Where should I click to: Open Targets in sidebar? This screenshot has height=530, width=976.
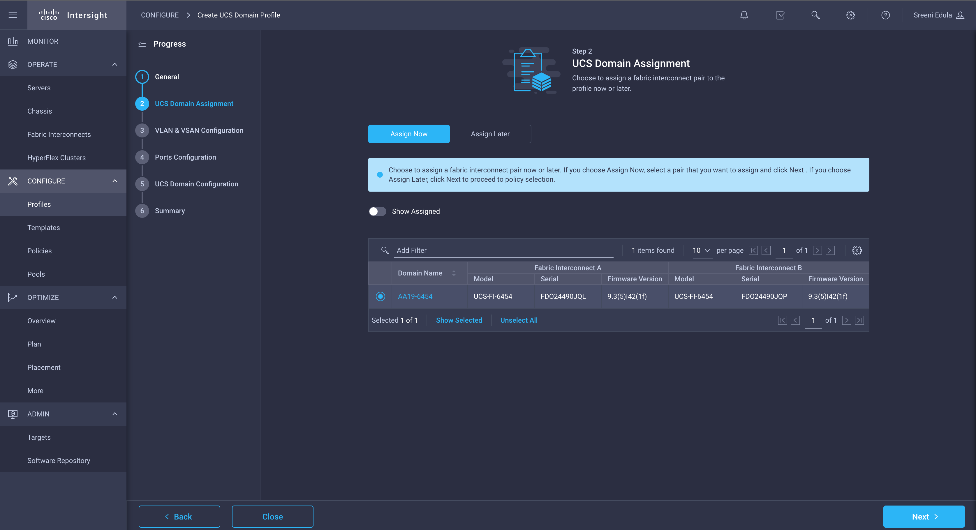pyautogui.click(x=39, y=437)
